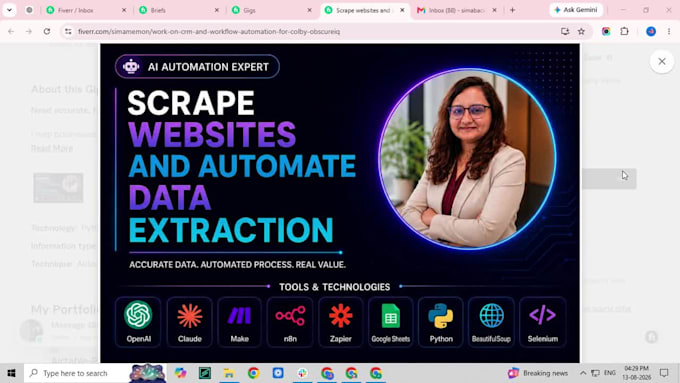680x383 pixels.
Task: Open the Chrome three-dot menu
Action: pos(669,31)
